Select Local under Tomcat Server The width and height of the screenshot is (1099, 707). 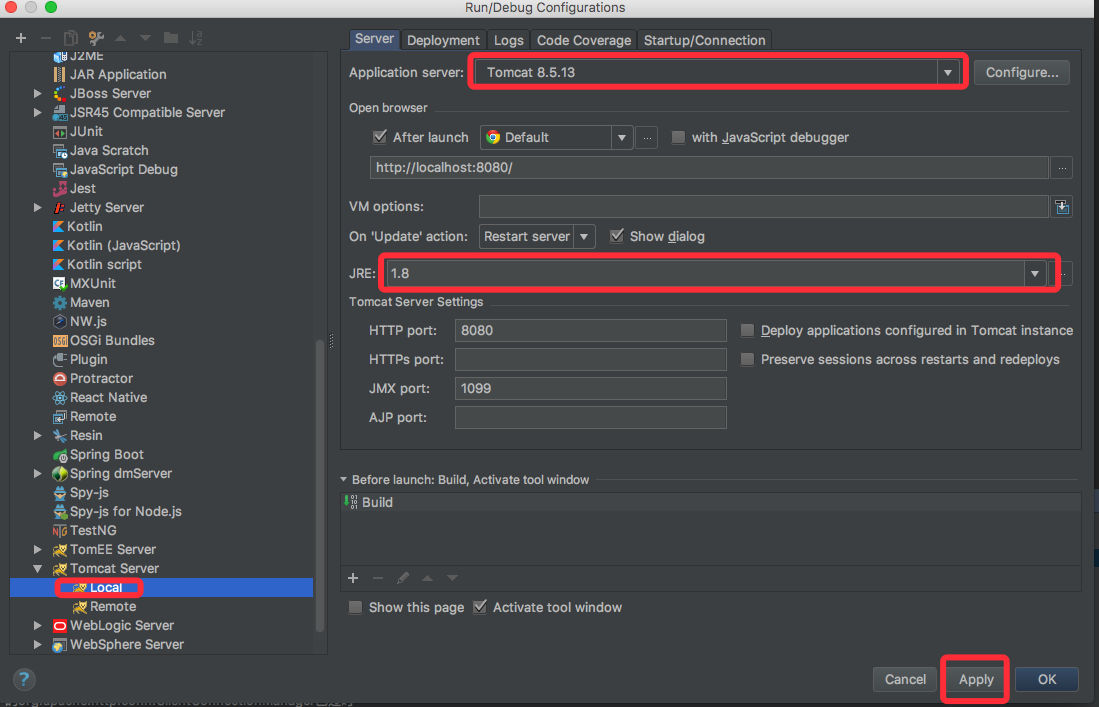(106, 588)
